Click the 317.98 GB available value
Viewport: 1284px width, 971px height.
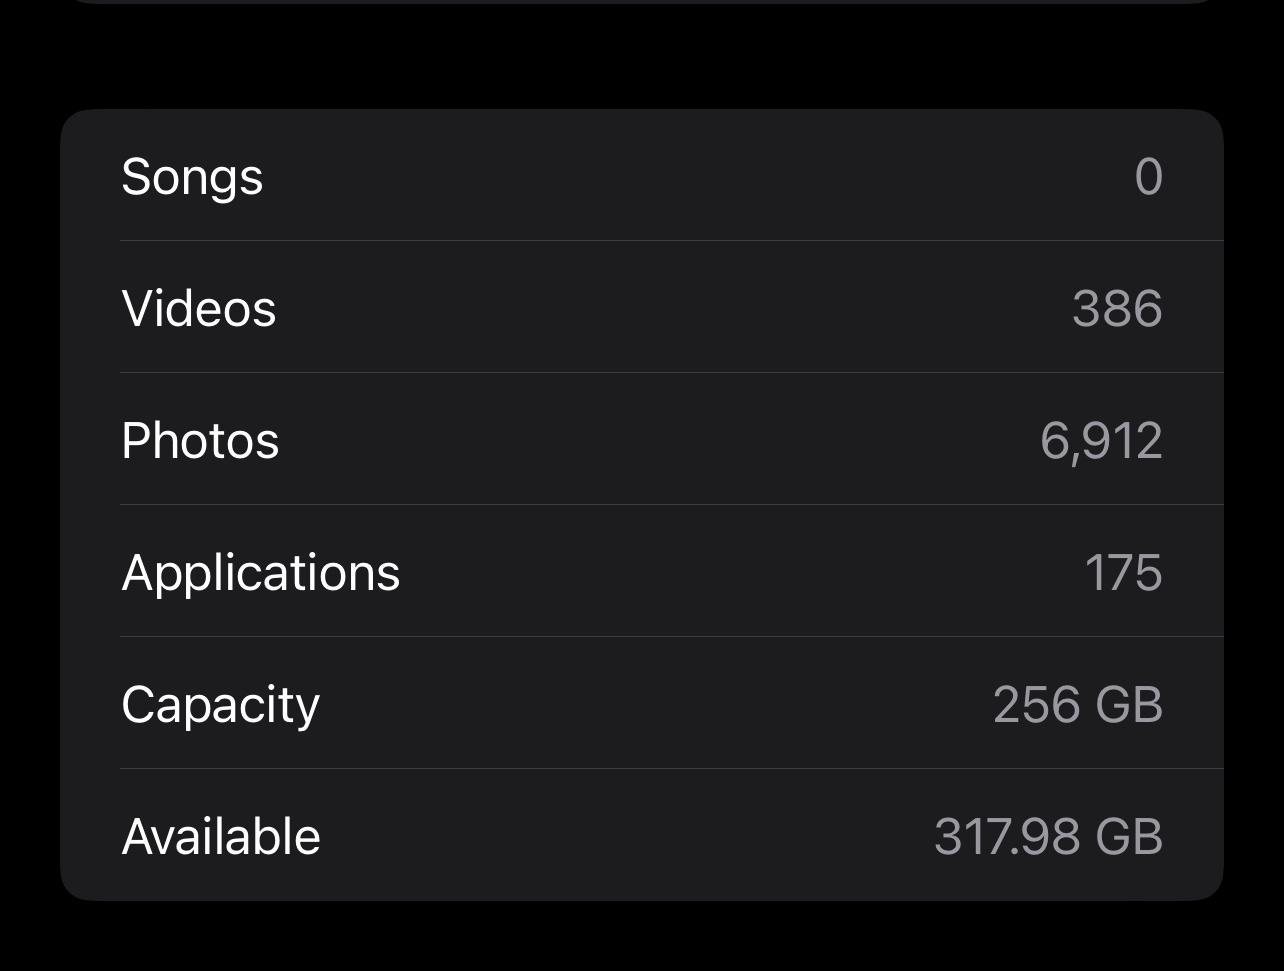(1049, 835)
